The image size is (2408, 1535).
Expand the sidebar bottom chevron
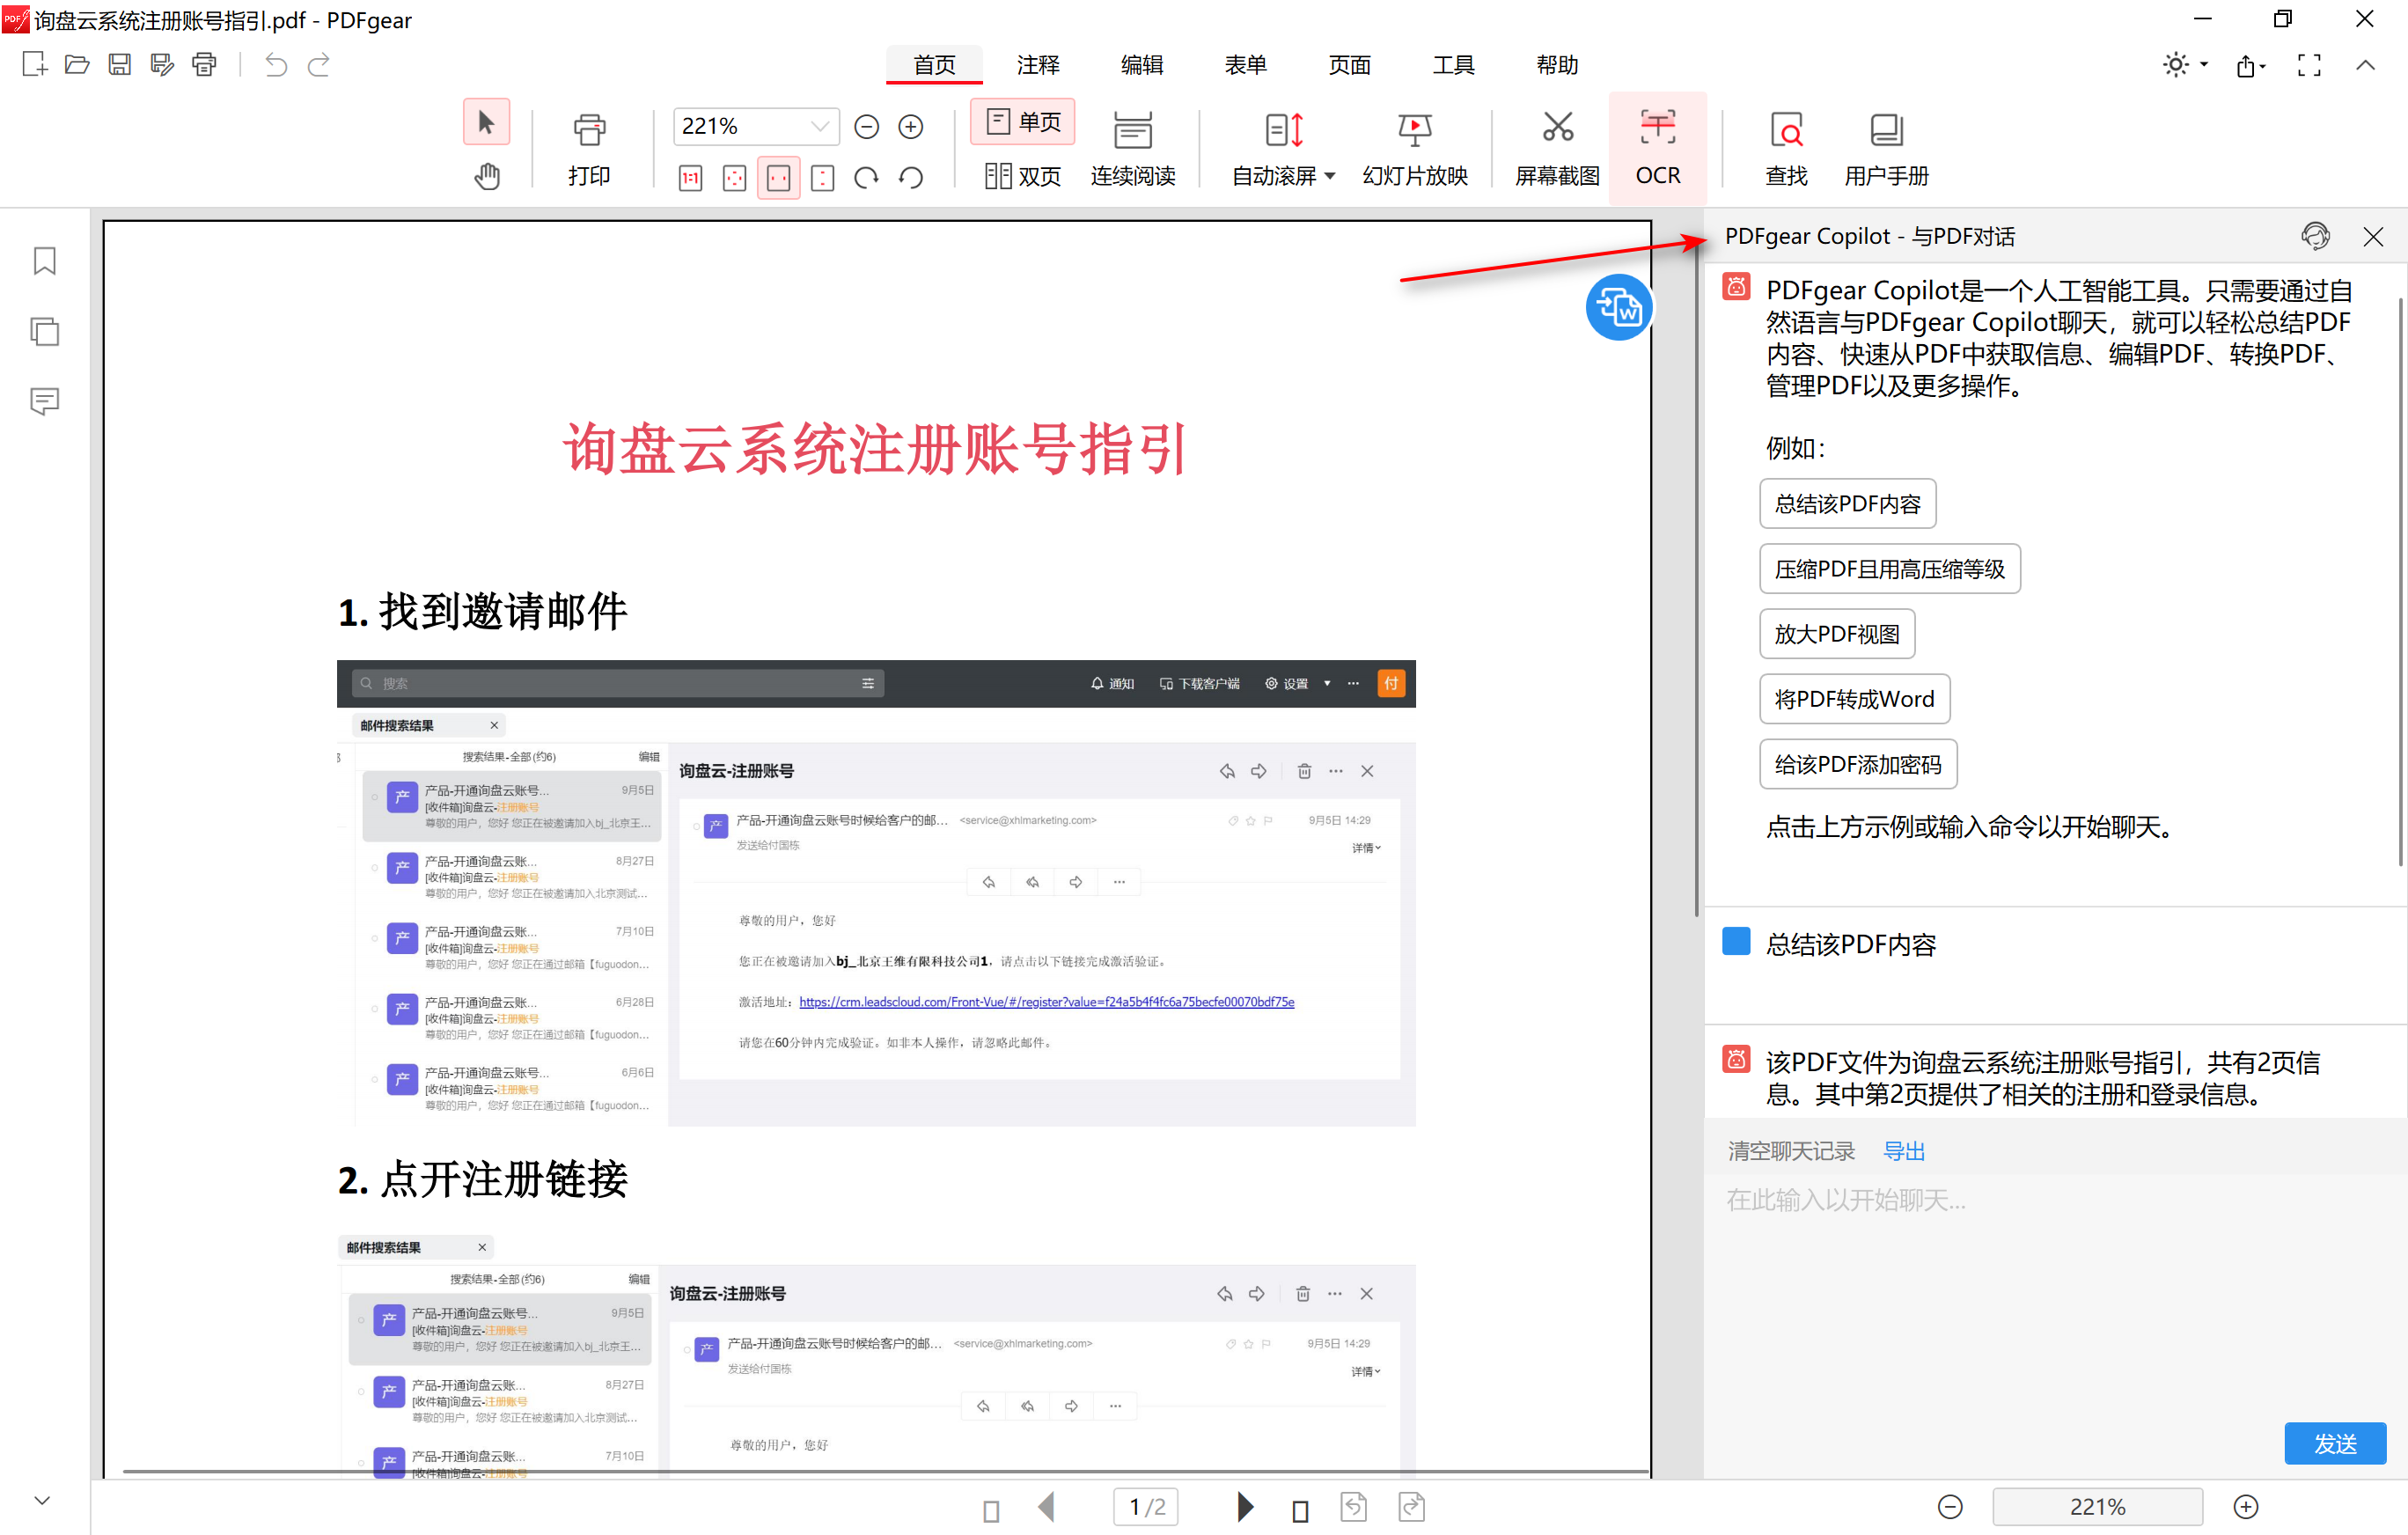pyautogui.click(x=42, y=1500)
